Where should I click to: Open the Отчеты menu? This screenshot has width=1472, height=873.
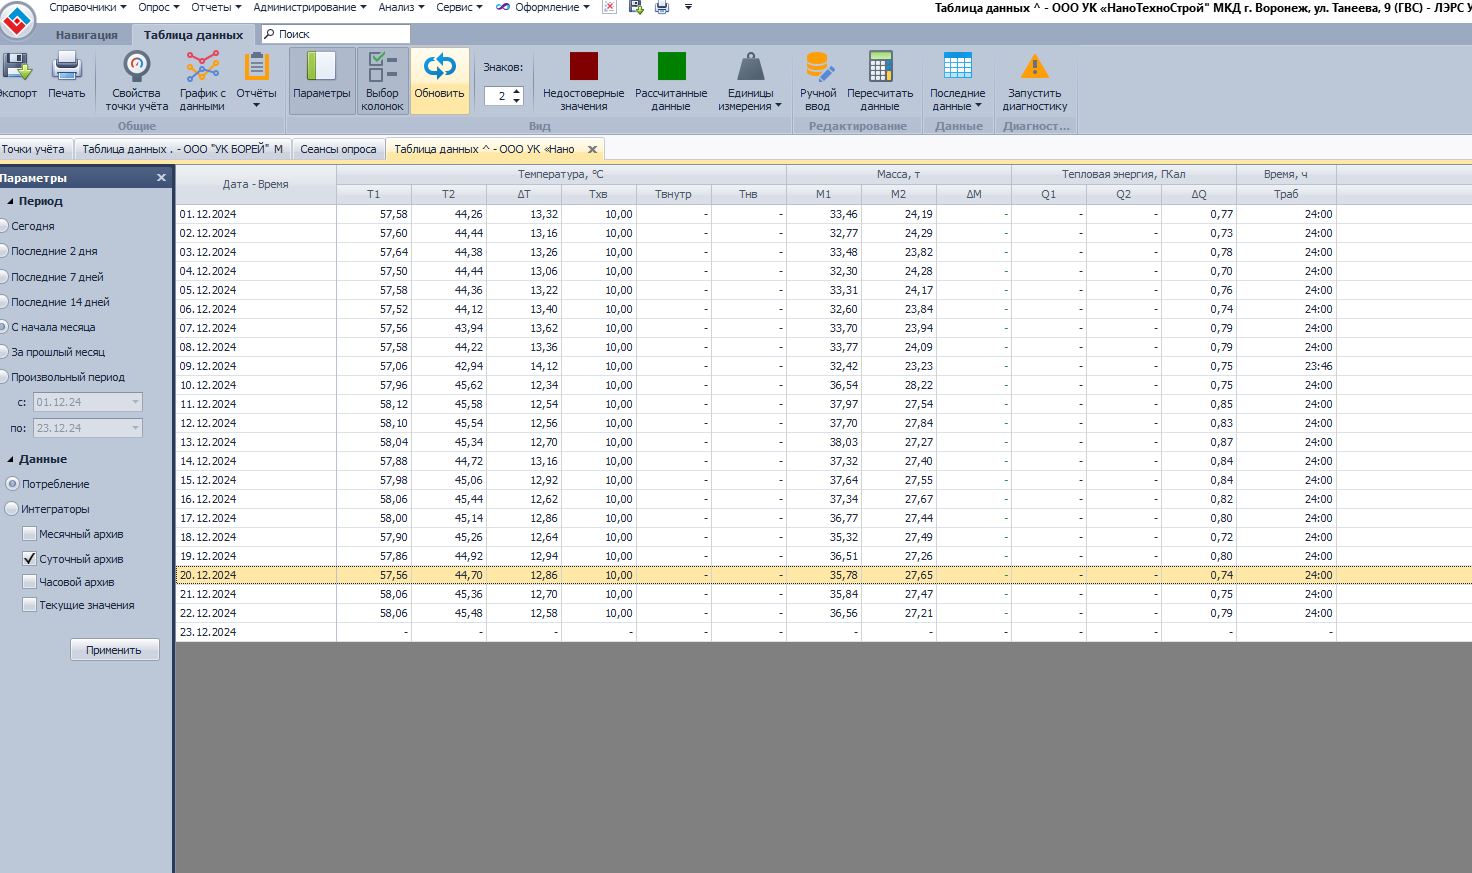coord(216,7)
